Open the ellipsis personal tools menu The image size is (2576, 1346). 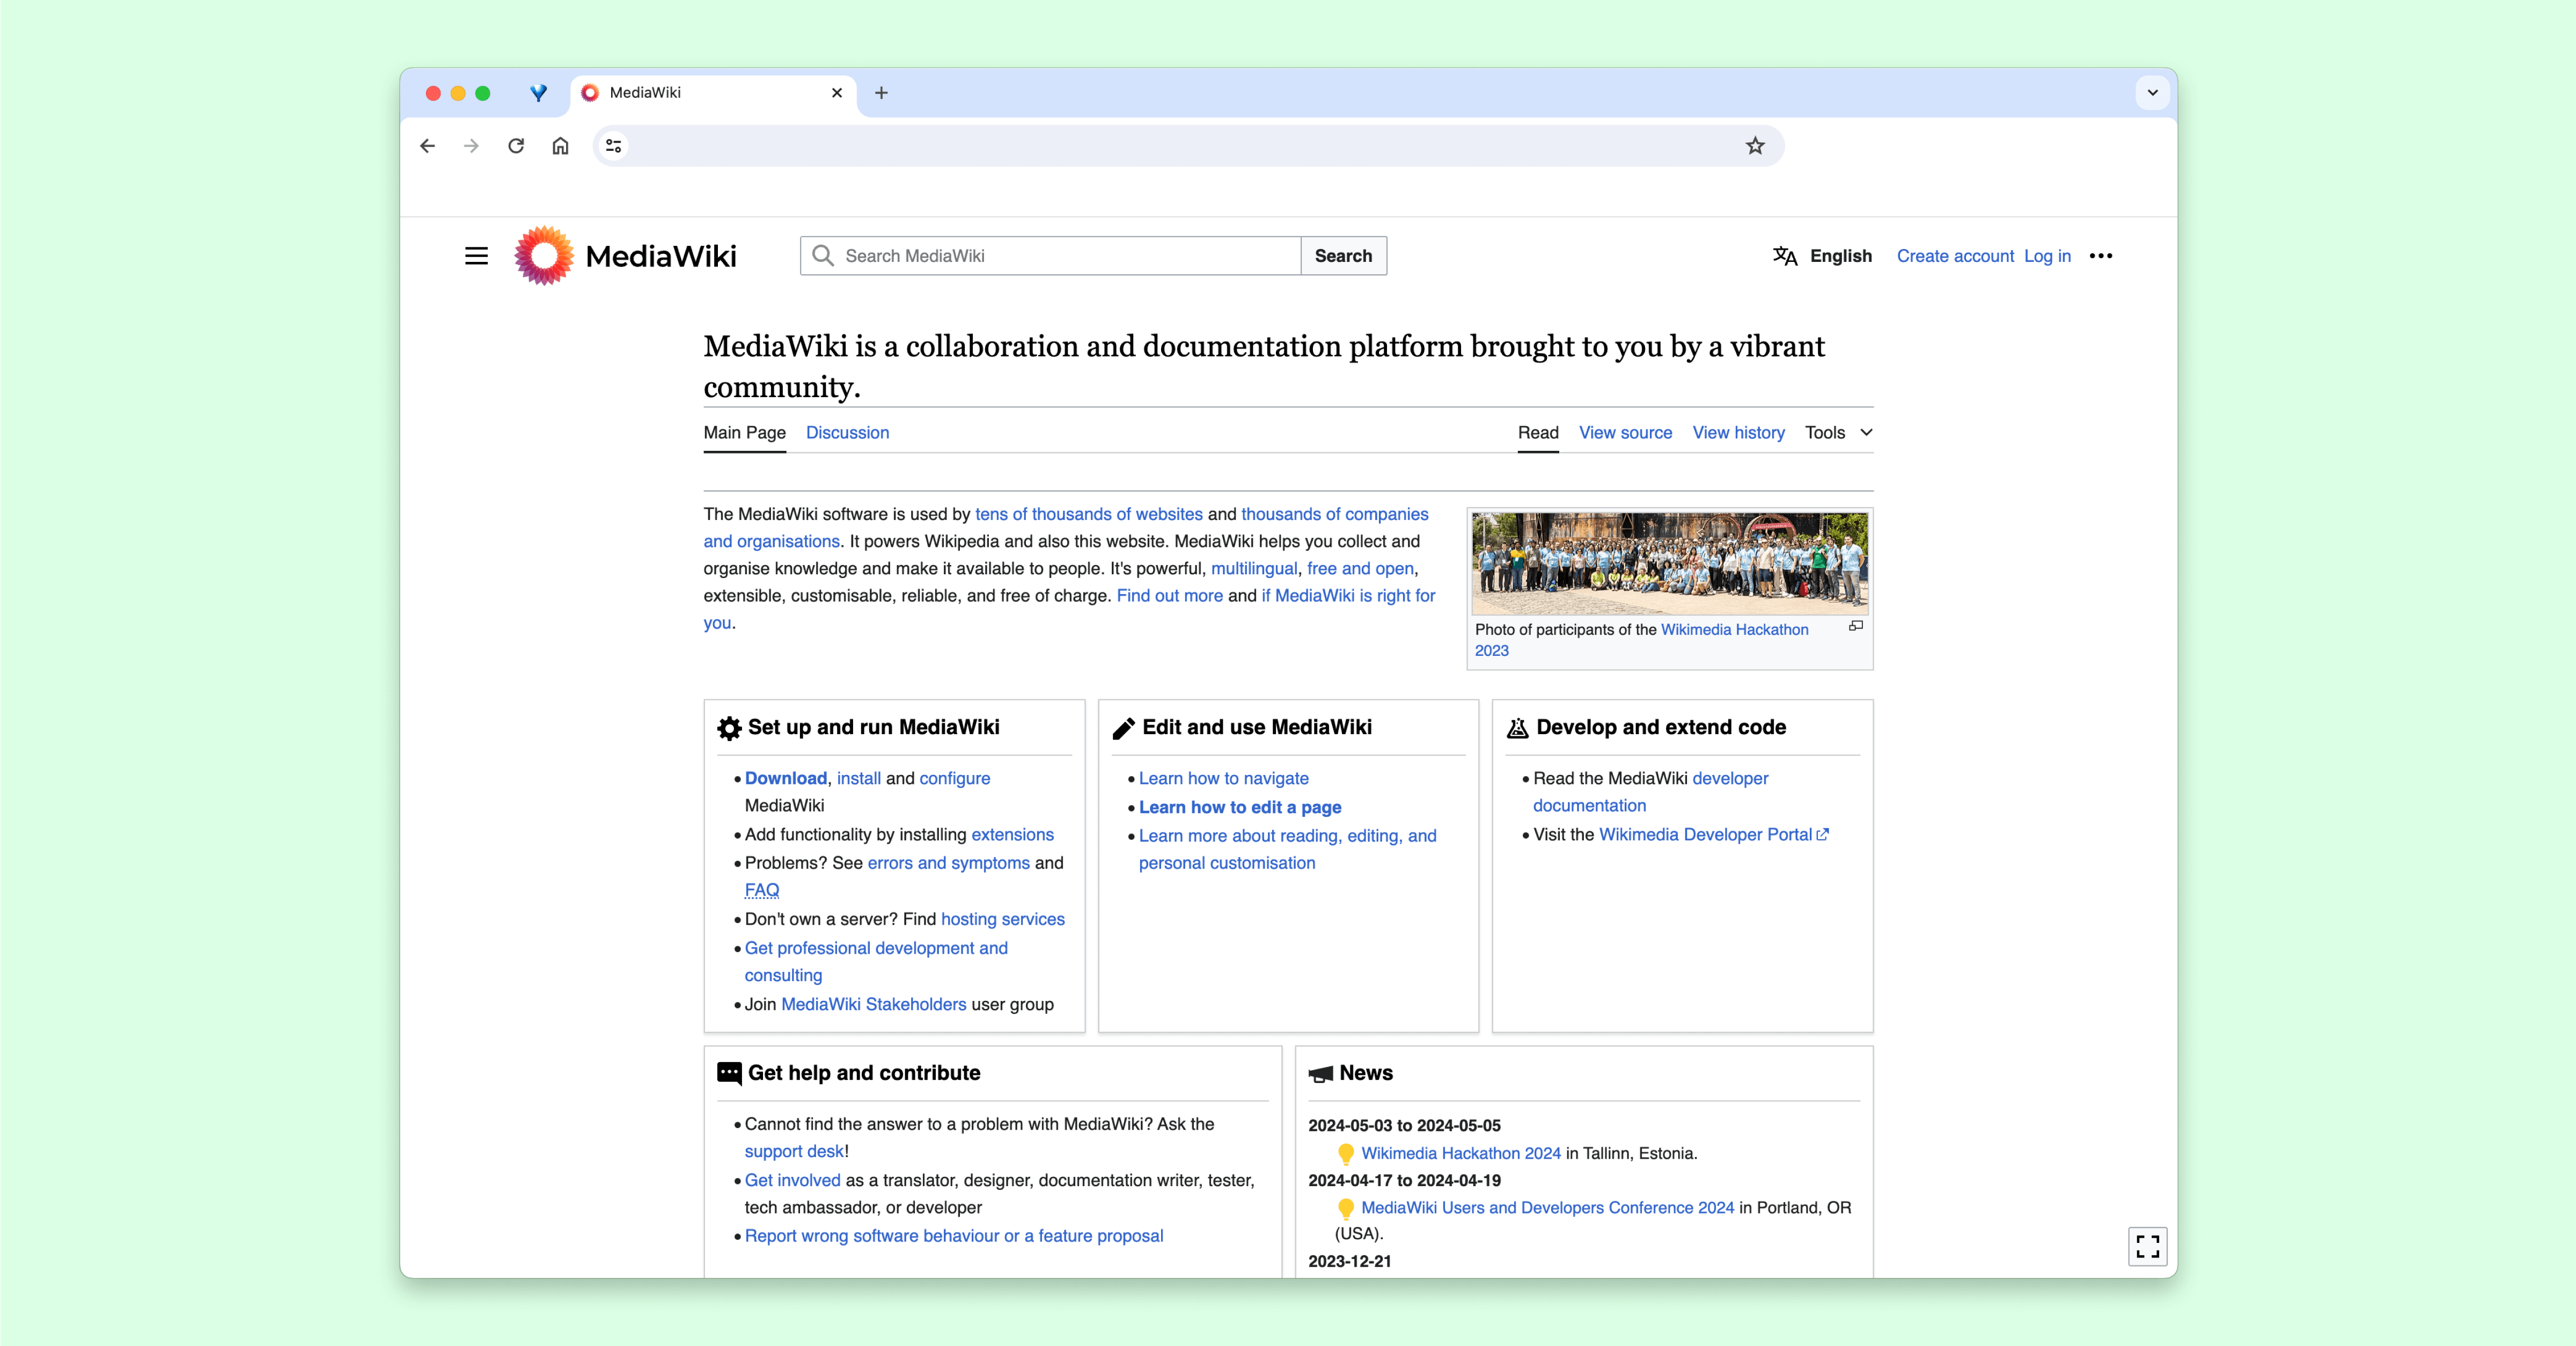click(x=2101, y=256)
